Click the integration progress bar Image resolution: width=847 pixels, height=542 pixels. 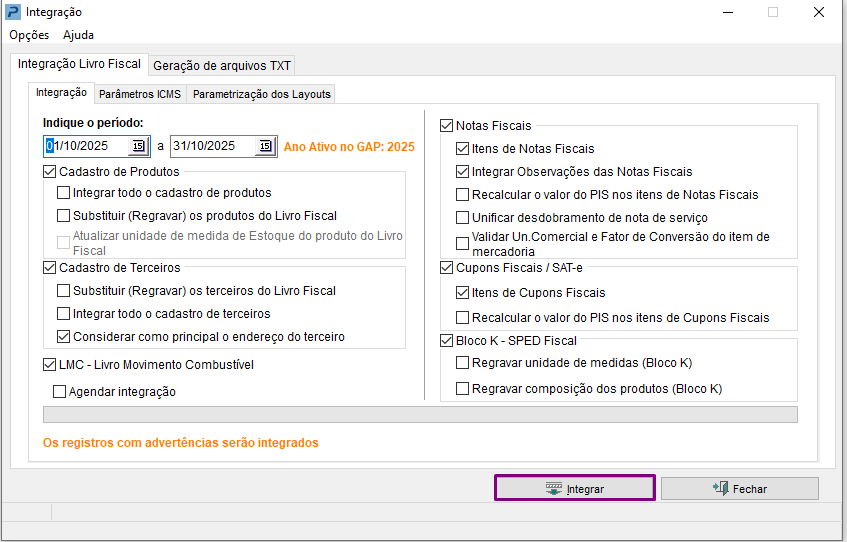pos(420,414)
